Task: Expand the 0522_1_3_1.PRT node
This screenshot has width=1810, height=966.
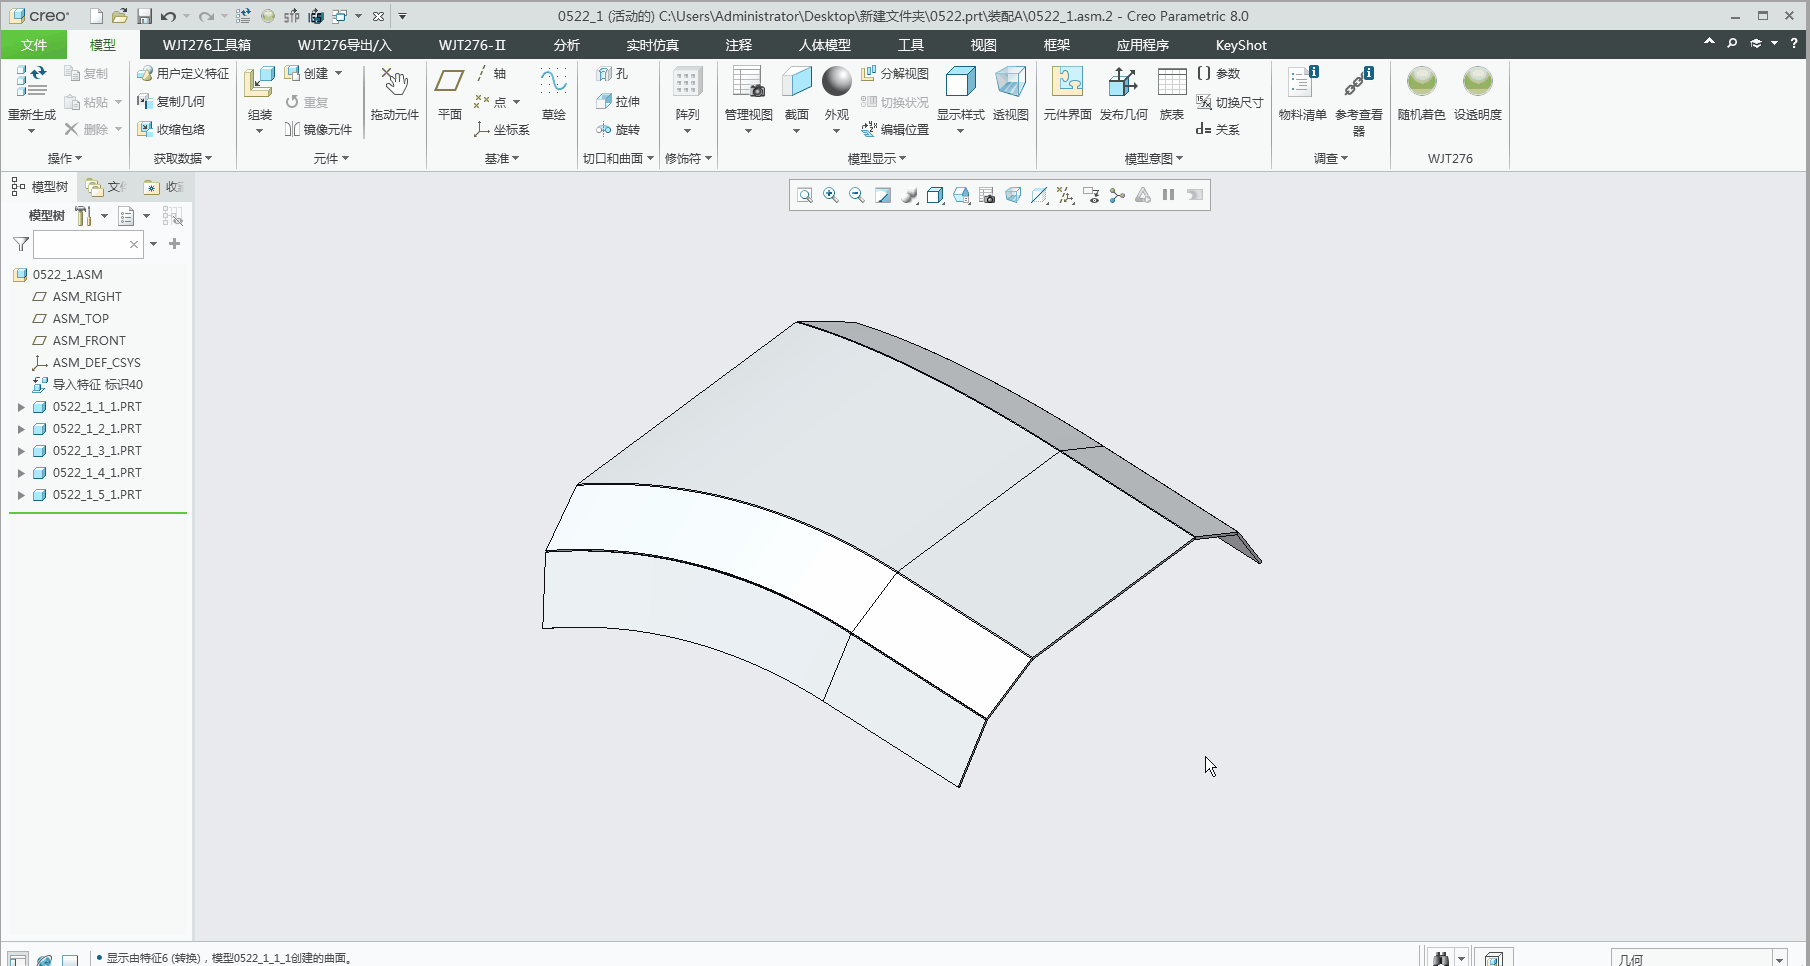Action: 21,451
